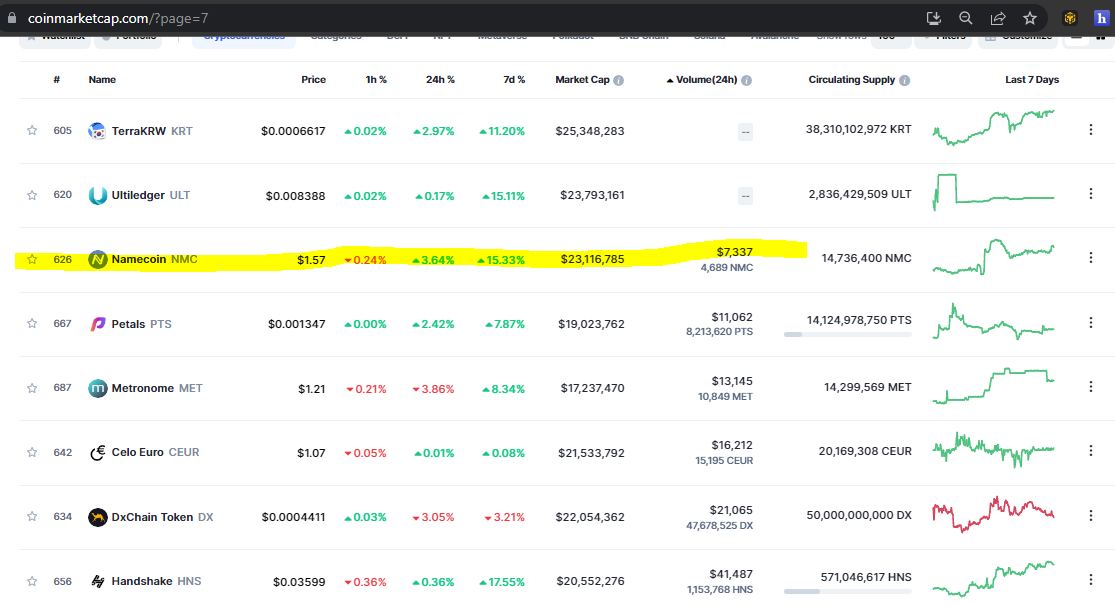This screenshot has height=609, width=1115.
Task: Open the Namecoin 7-day sparkline chart
Action: click(993, 258)
